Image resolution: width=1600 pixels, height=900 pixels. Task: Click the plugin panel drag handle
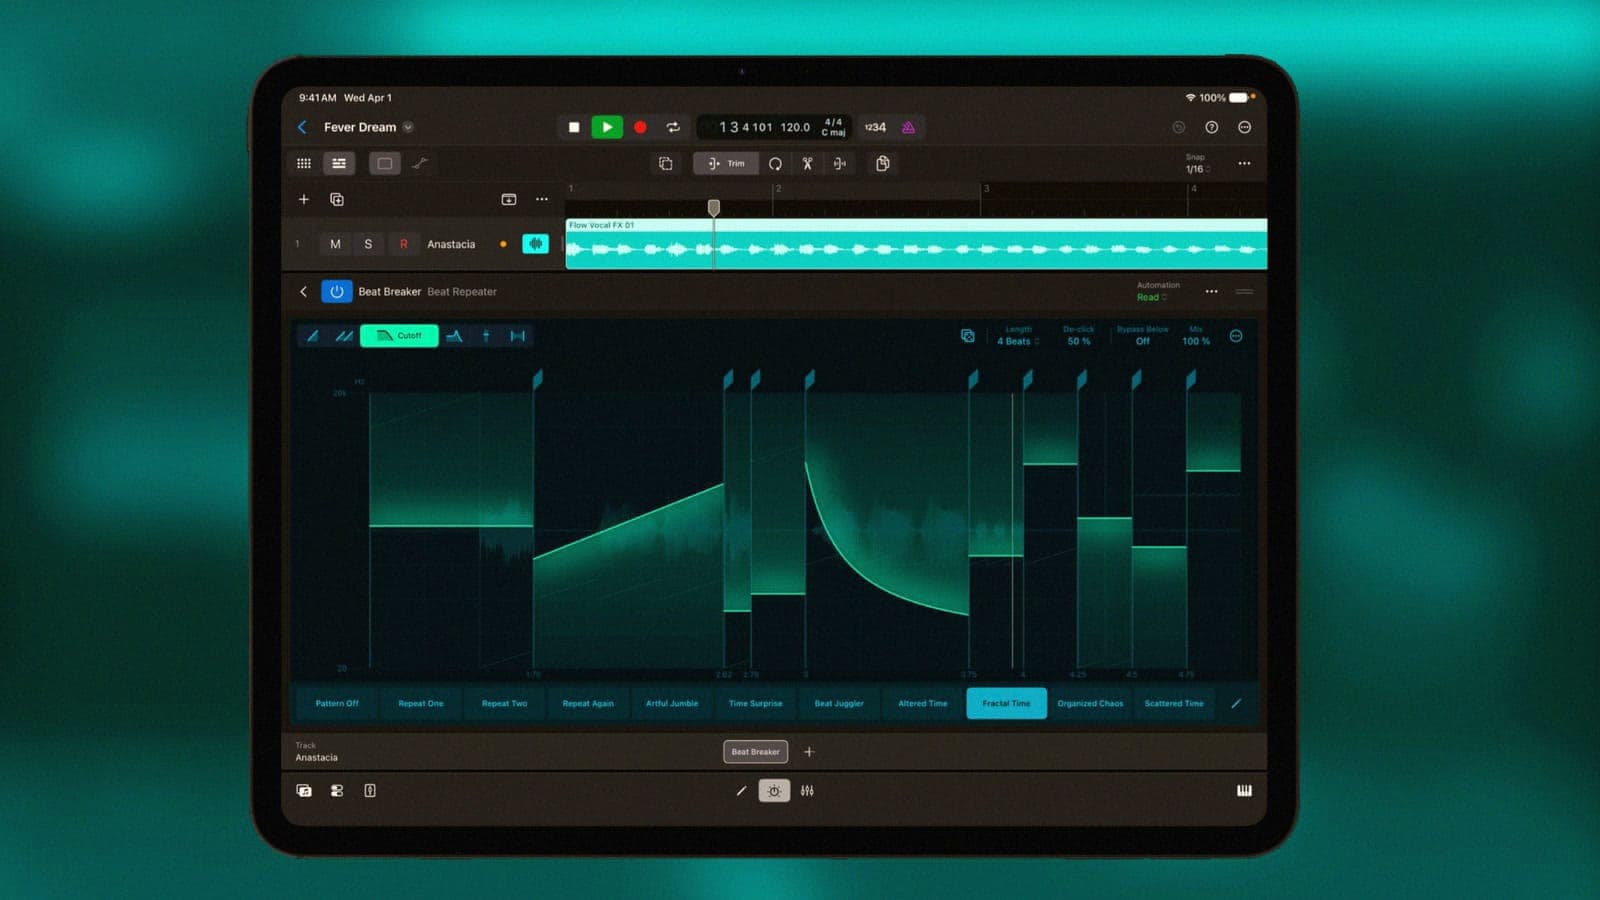click(1244, 292)
